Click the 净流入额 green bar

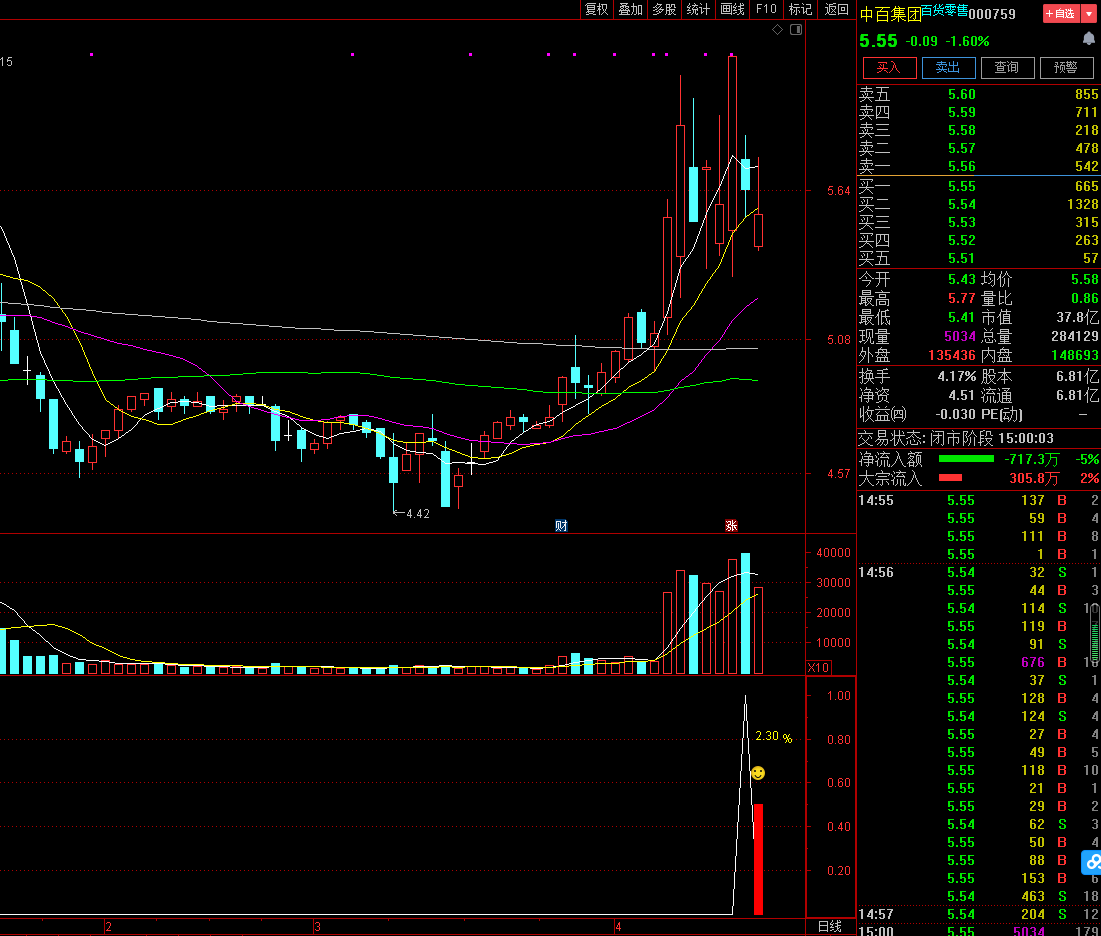pos(966,459)
